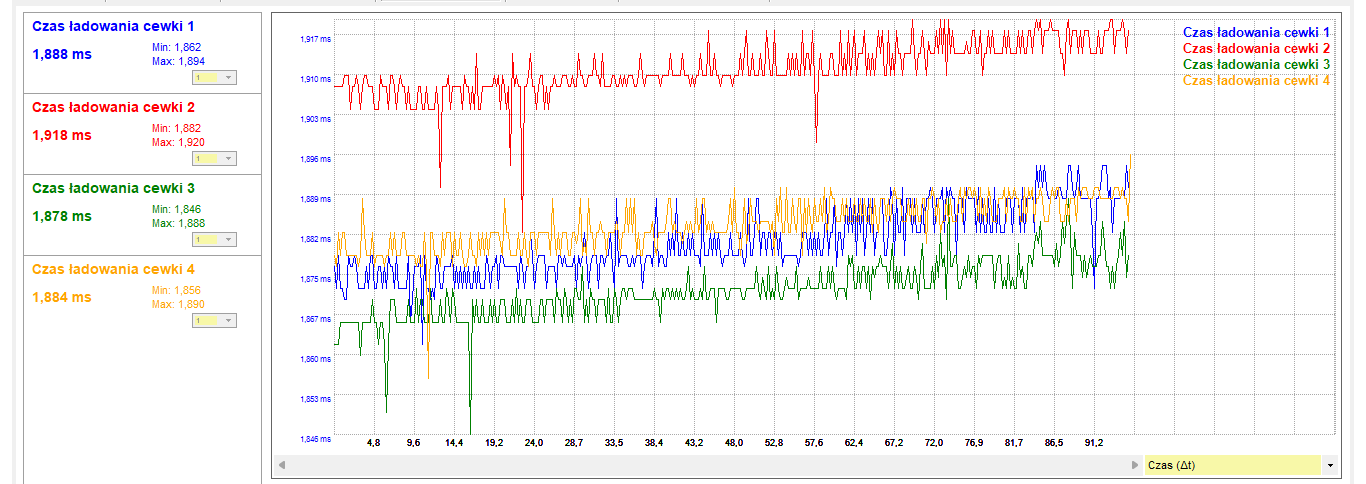Click the right scroll arrow below chart
1366x484 pixels.
pos(1134,465)
